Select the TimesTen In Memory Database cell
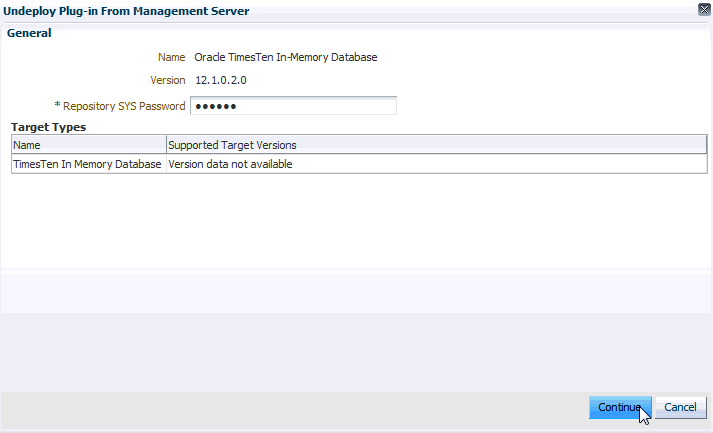This screenshot has width=713, height=433. pyautogui.click(x=89, y=164)
